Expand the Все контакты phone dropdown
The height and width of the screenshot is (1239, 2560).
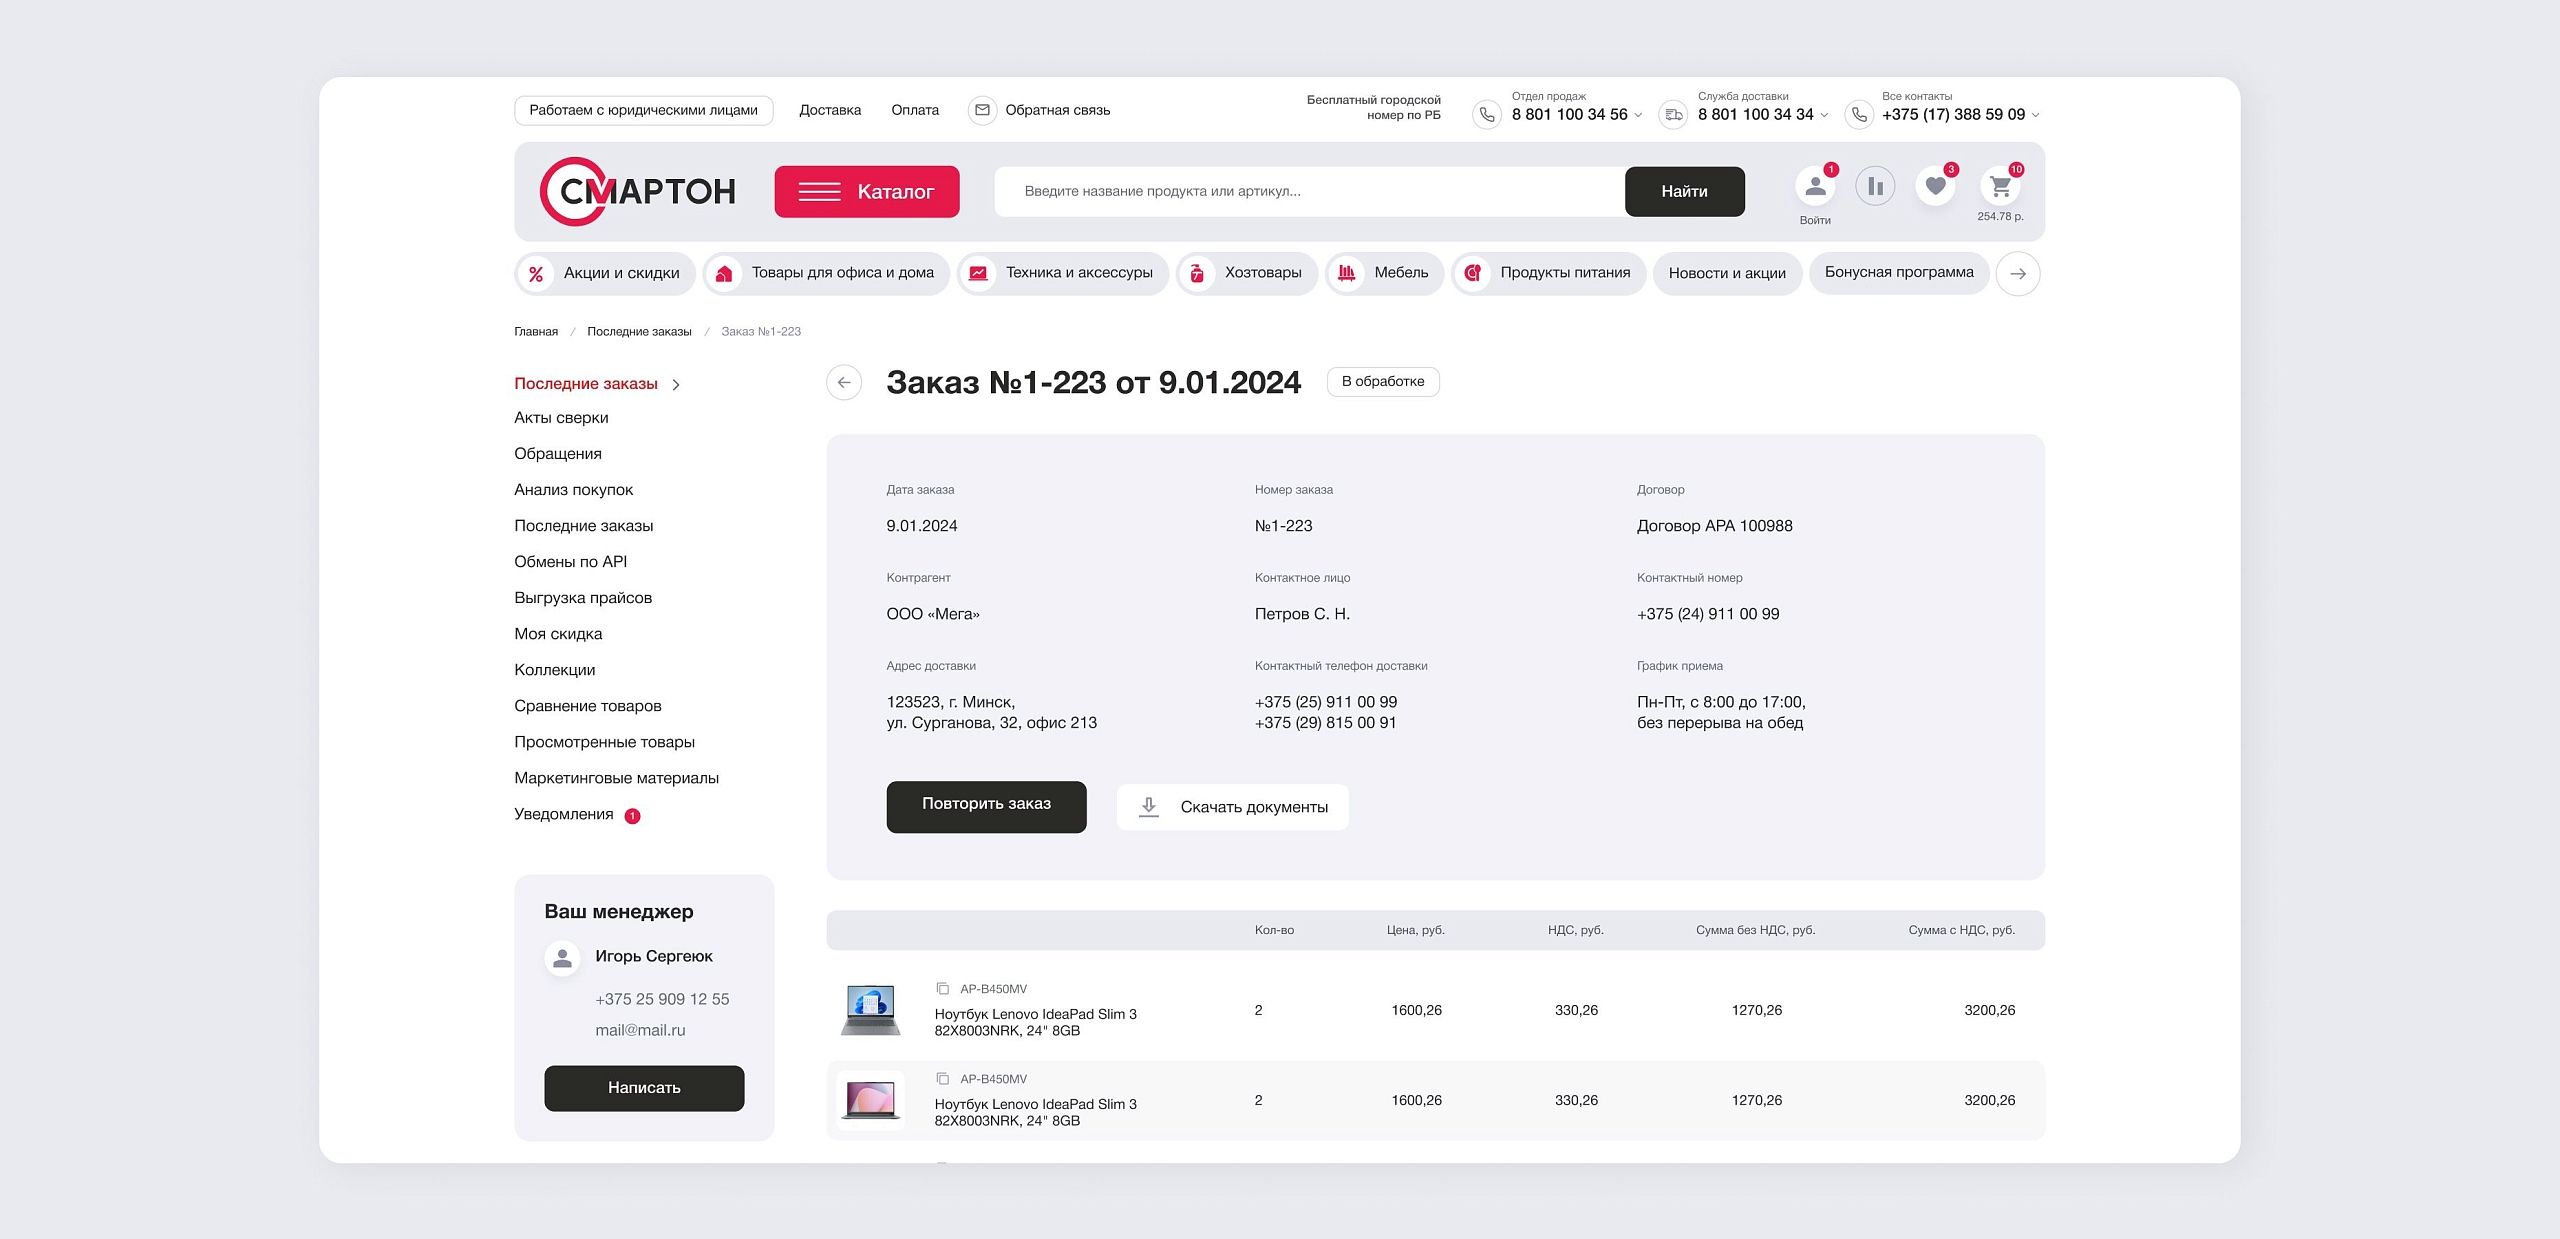[2035, 115]
